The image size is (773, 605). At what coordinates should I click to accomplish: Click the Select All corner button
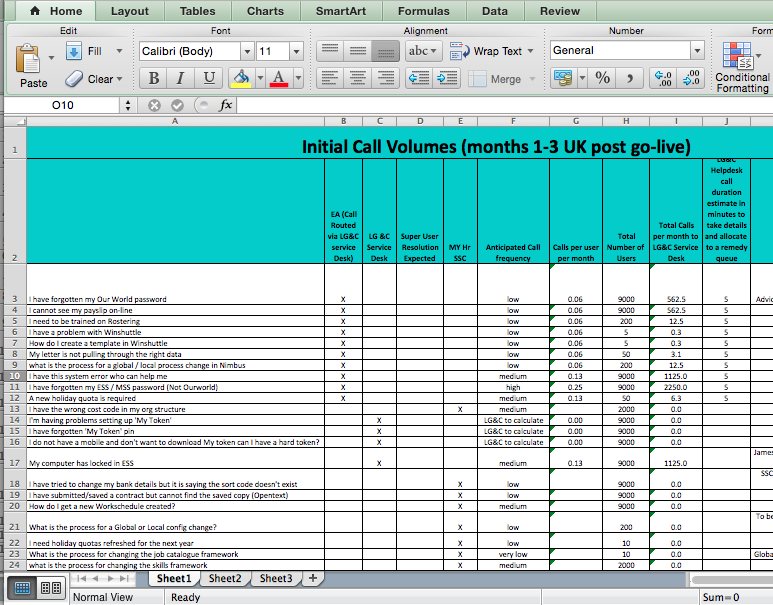15,121
